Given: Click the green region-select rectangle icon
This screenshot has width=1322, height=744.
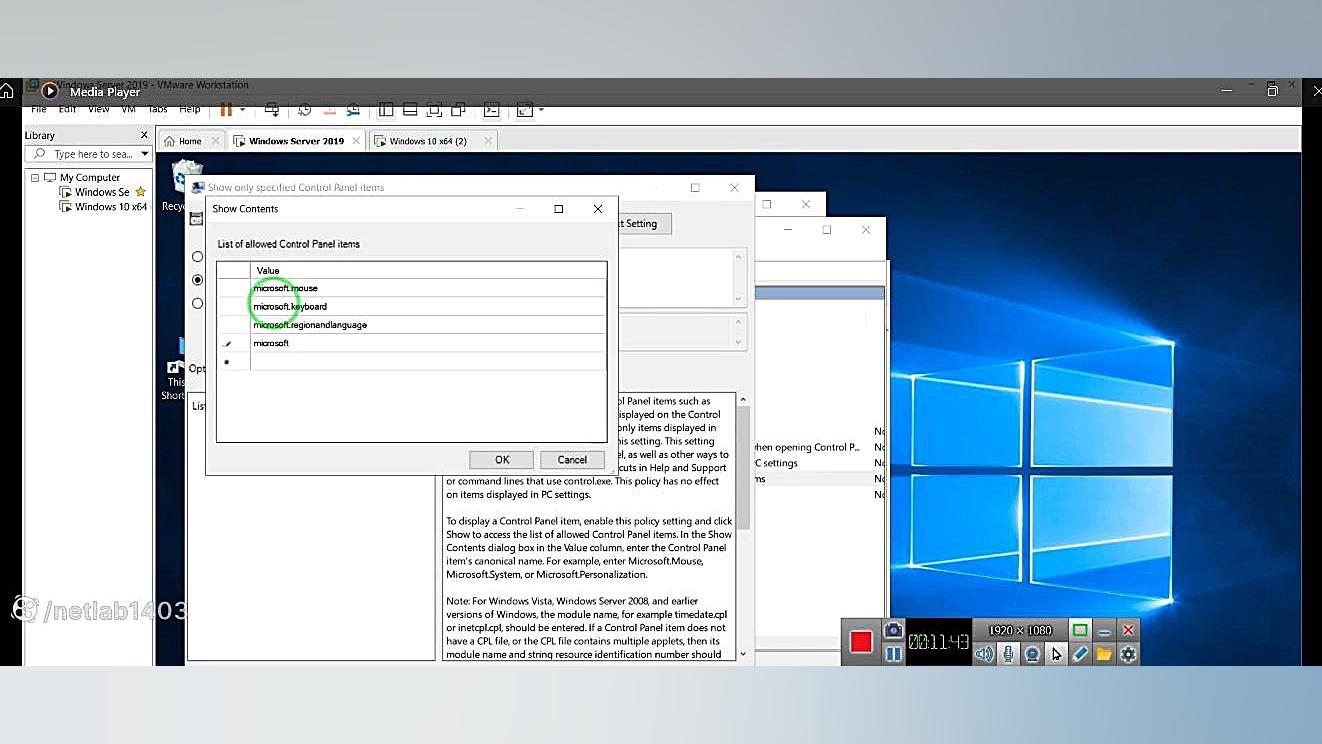Looking at the screenshot, I should pos(1080,630).
